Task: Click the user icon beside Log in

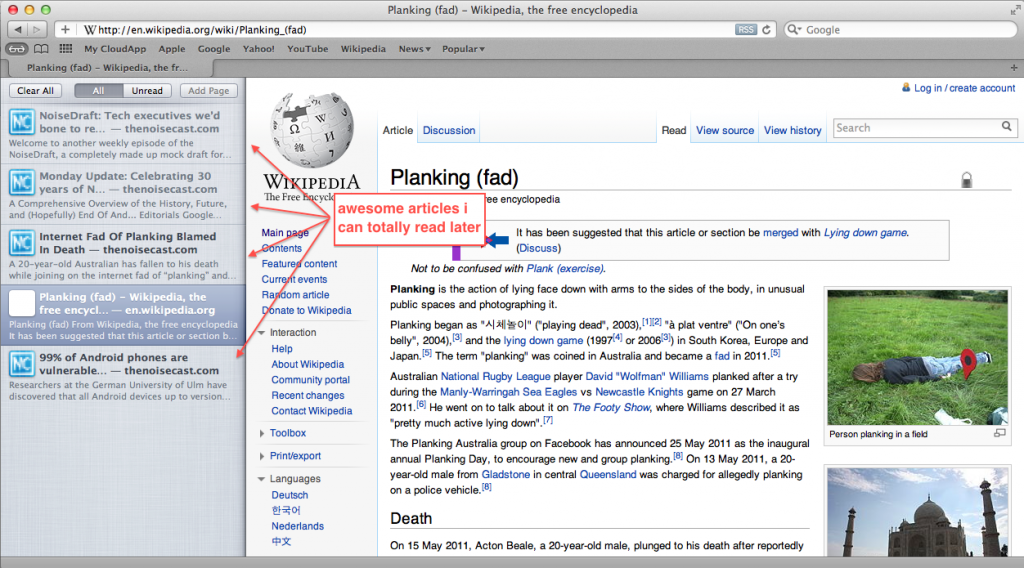Action: click(906, 87)
